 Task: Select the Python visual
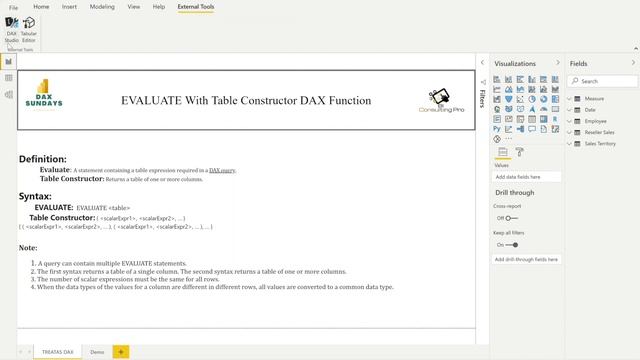click(x=497, y=129)
